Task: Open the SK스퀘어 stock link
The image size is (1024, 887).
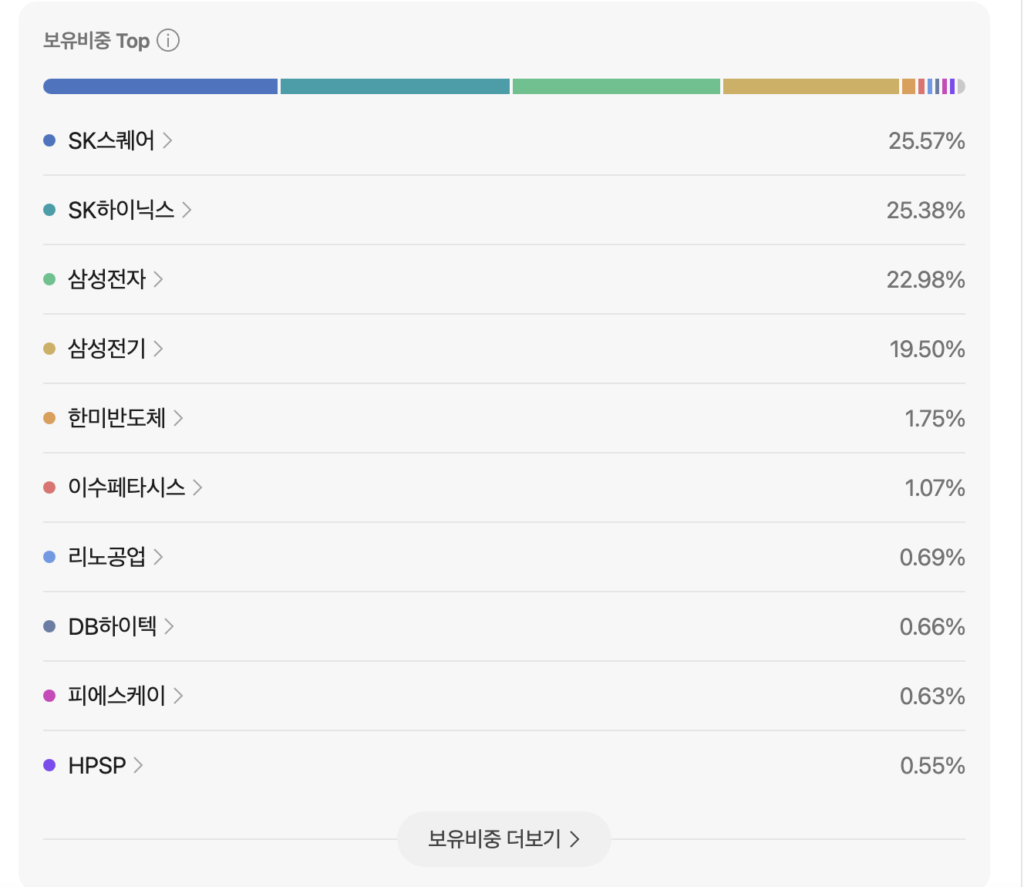Action: 112,140
